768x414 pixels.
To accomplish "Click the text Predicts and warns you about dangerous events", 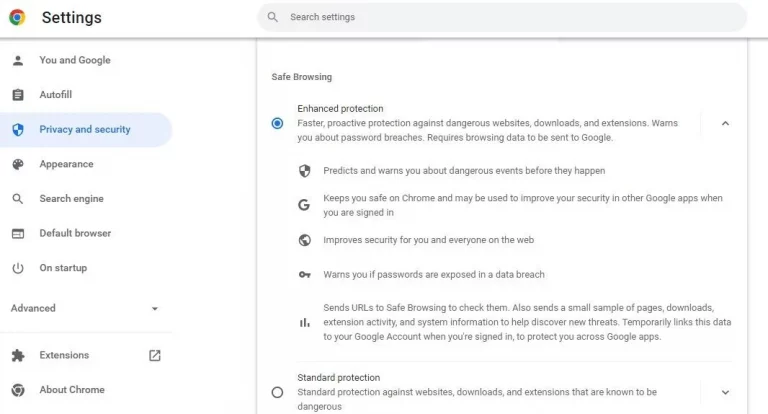I will [464, 170].
